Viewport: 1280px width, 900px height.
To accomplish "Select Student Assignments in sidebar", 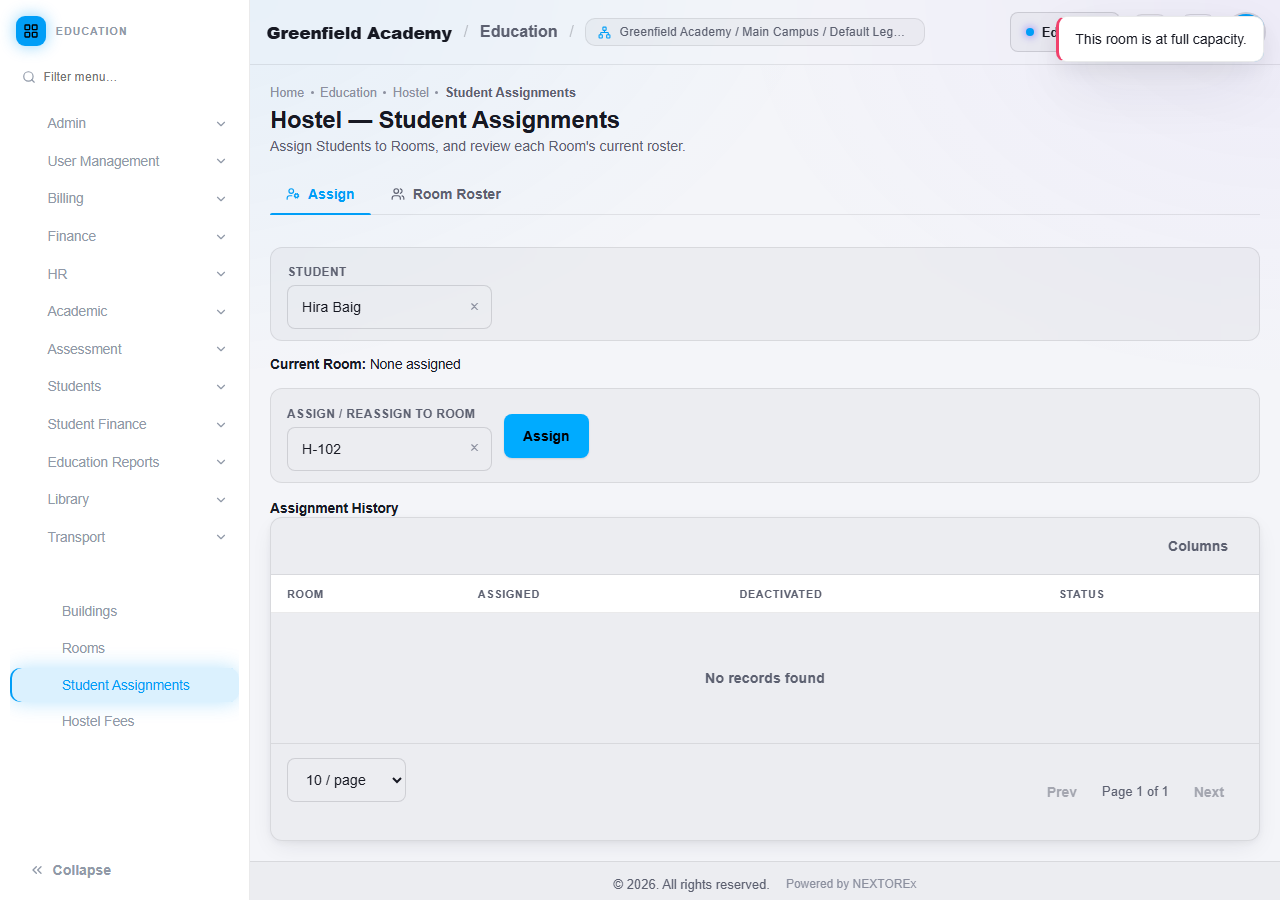I will coord(125,685).
